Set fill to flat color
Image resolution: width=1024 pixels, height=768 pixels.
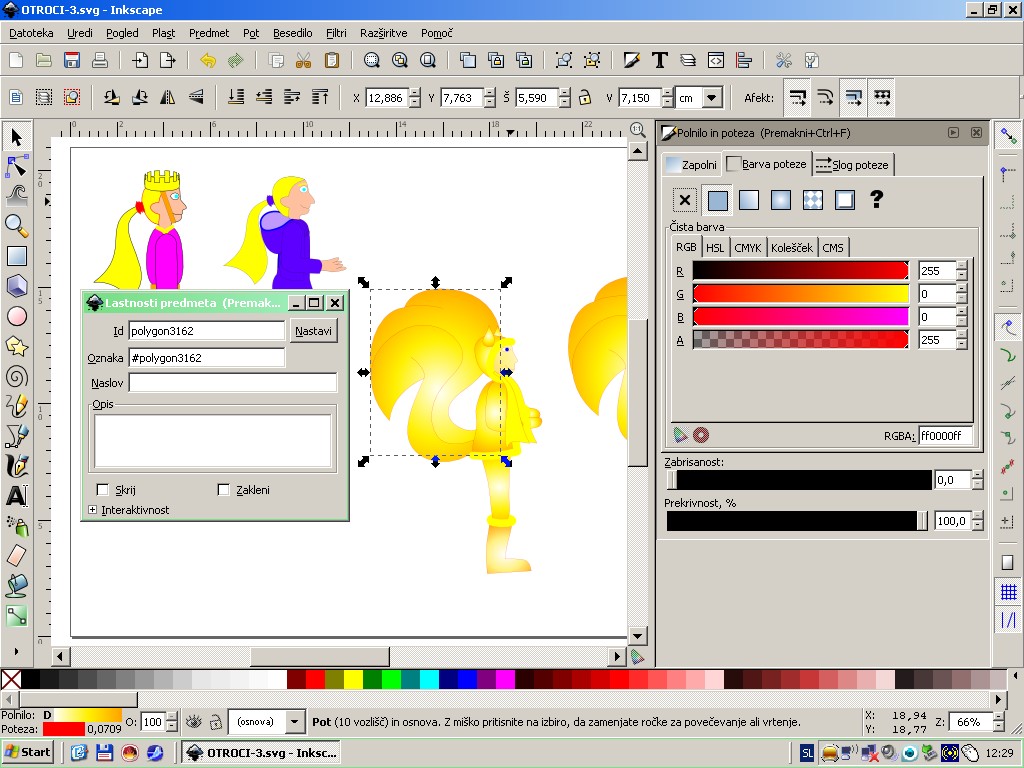pos(716,200)
